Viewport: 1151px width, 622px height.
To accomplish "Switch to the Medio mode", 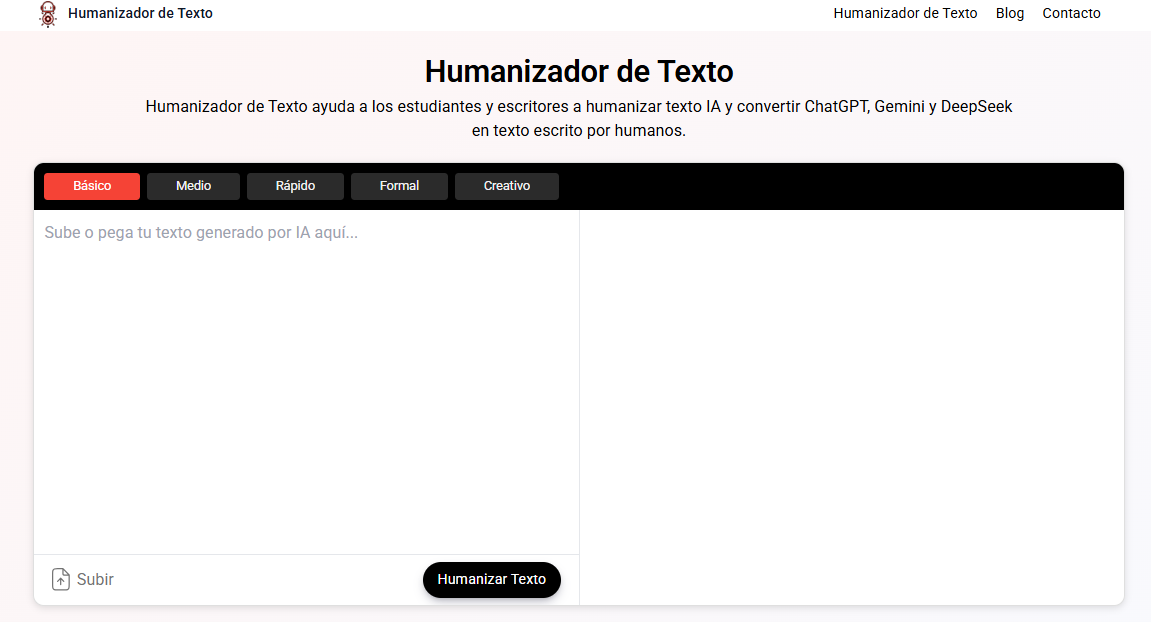I will (x=193, y=186).
